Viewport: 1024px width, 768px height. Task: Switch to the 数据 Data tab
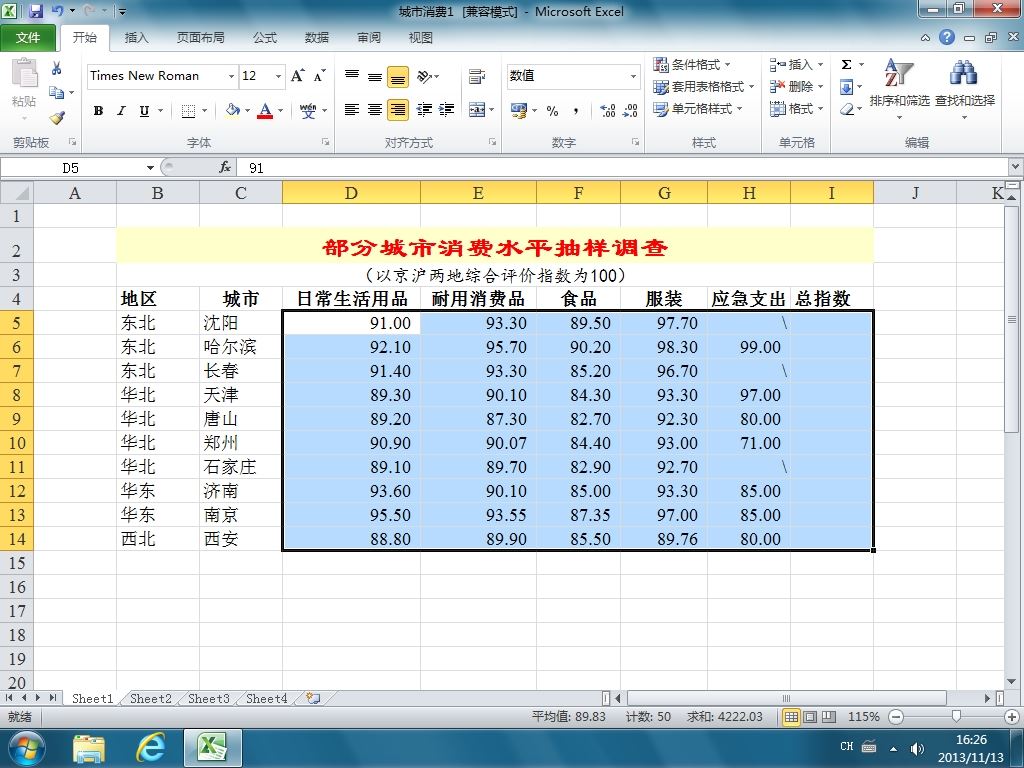pos(317,38)
